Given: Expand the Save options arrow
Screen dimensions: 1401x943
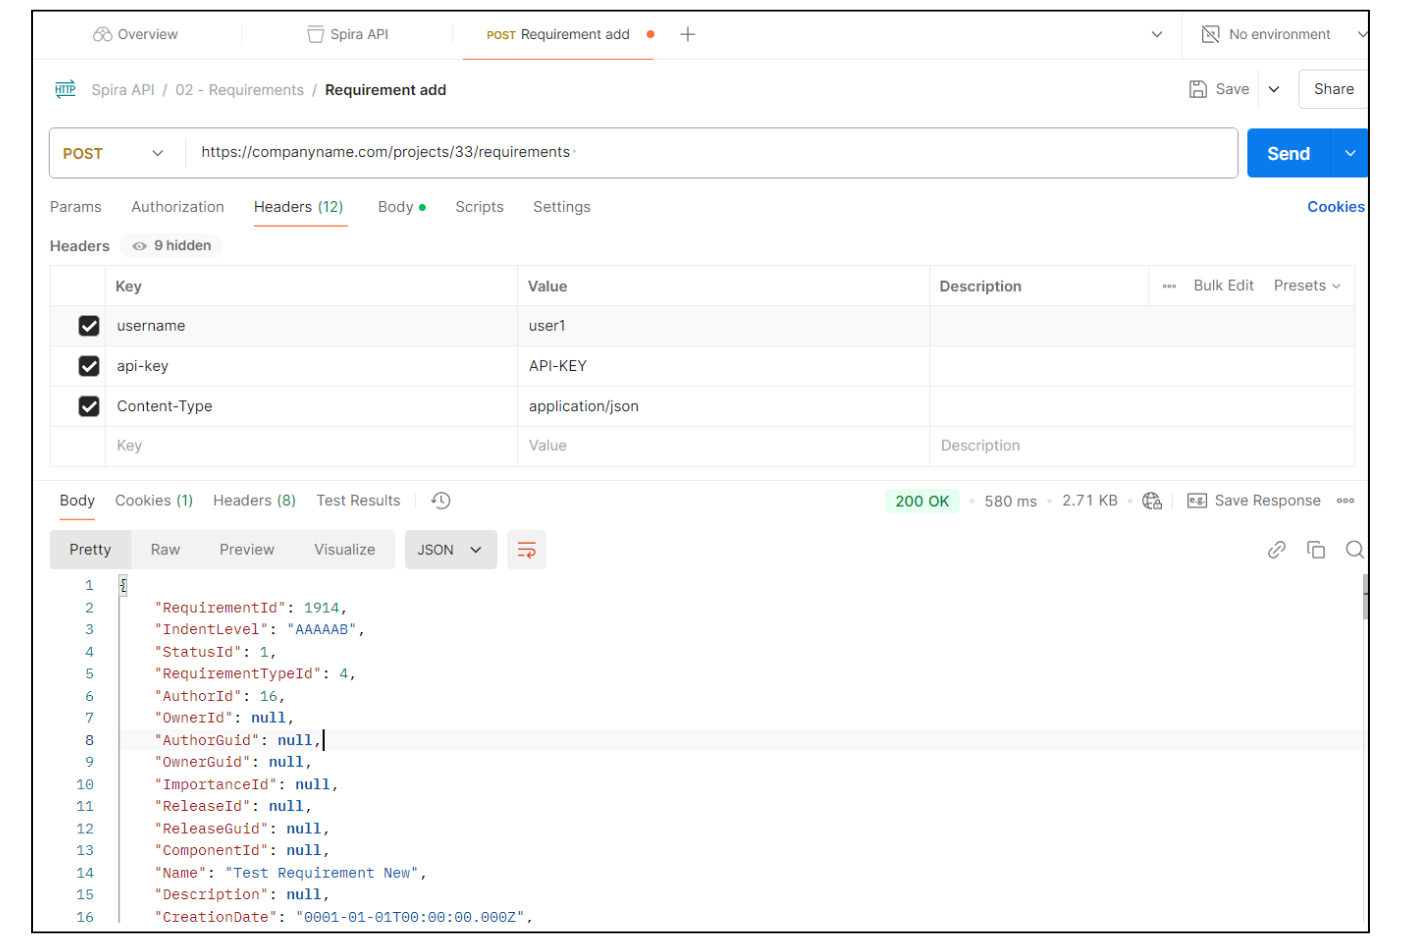Looking at the screenshot, I should click(x=1274, y=89).
